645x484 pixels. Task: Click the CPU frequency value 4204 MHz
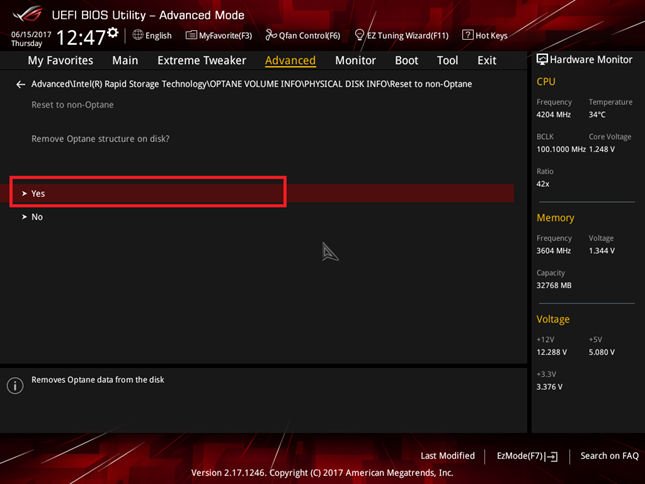click(553, 115)
